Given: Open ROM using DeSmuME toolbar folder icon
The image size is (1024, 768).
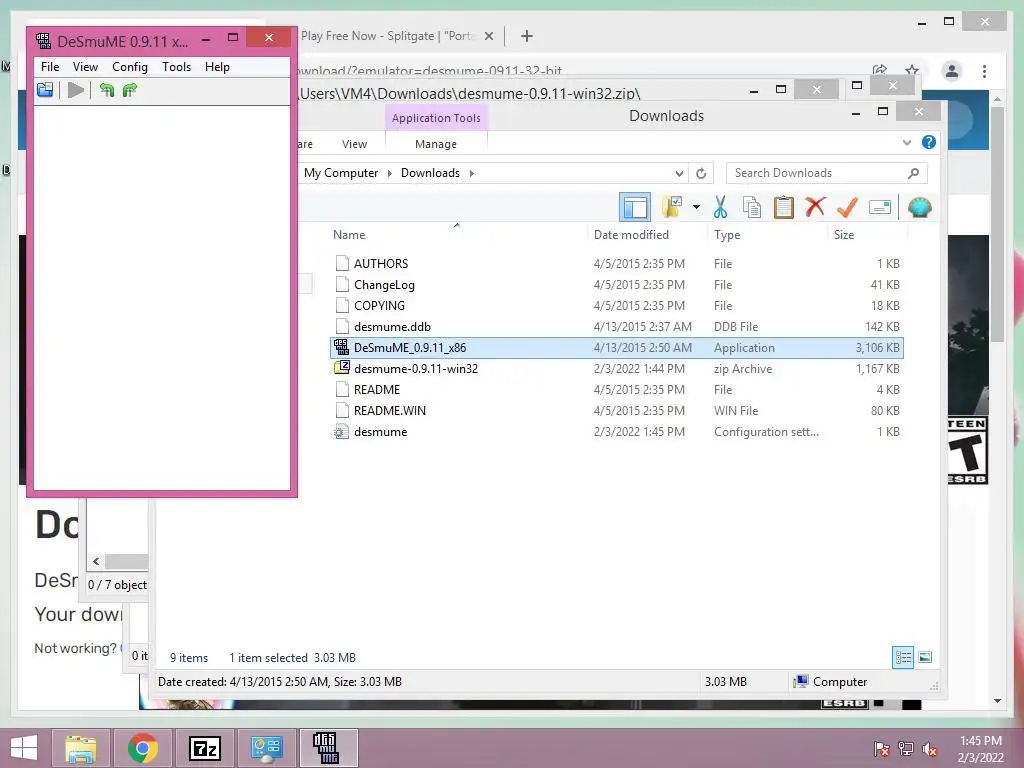Looking at the screenshot, I should (x=45, y=90).
